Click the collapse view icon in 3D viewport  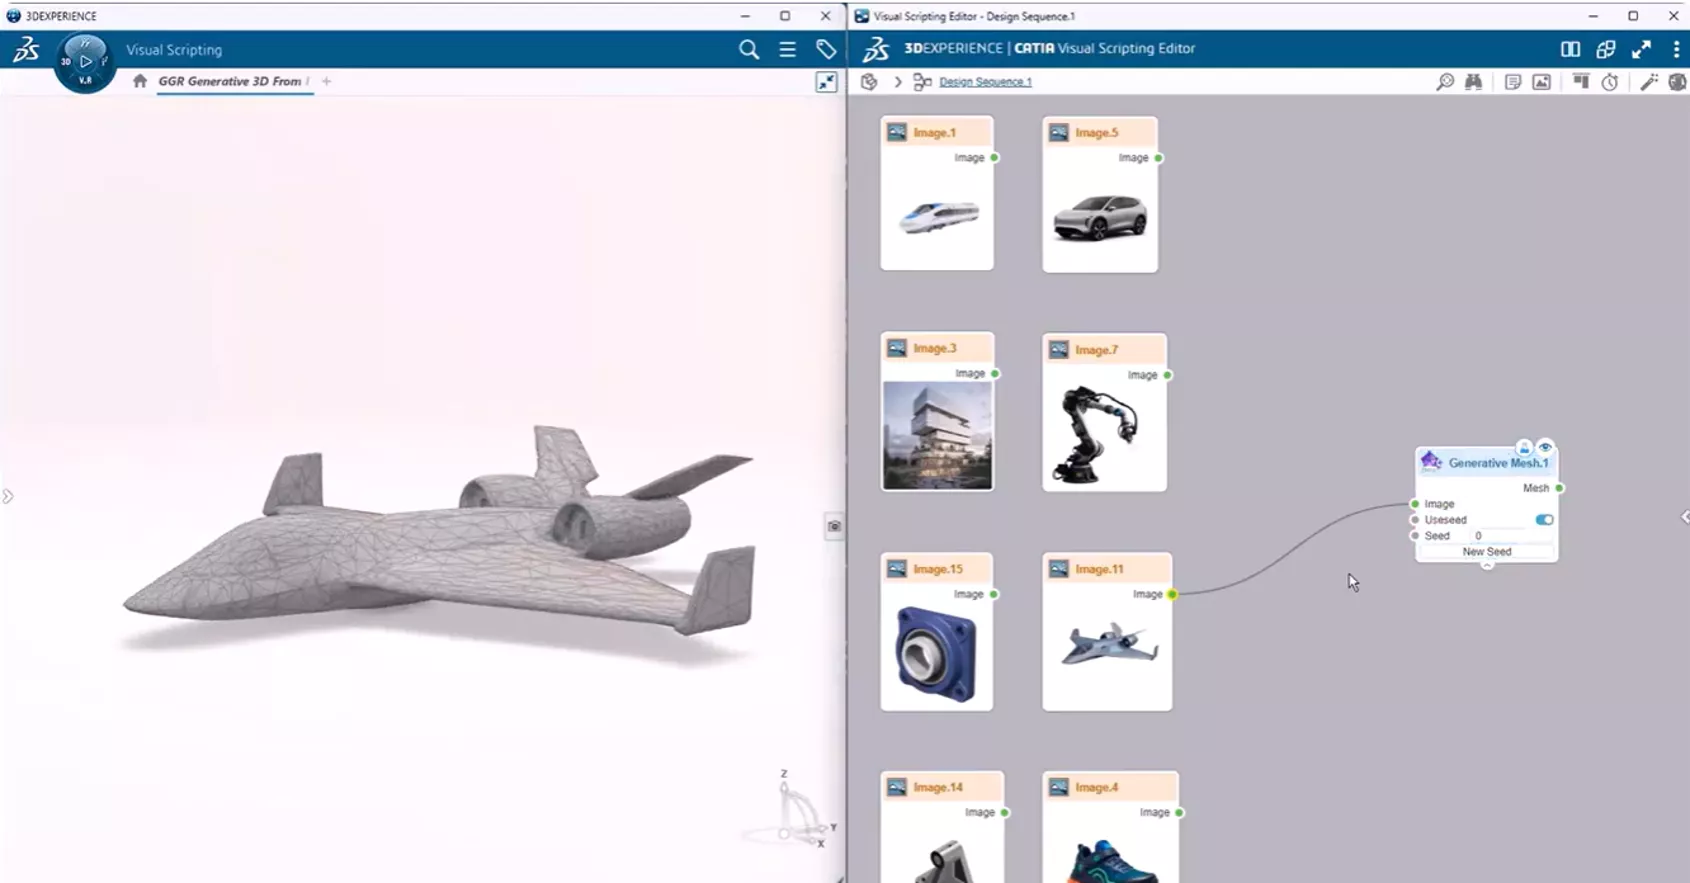(x=826, y=83)
